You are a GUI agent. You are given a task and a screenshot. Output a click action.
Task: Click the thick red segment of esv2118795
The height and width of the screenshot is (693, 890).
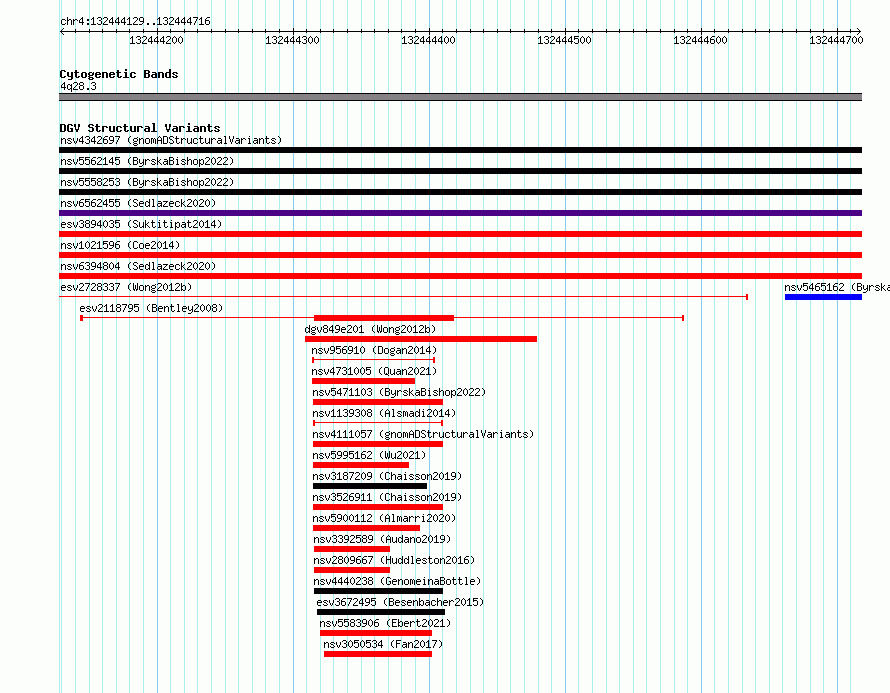click(384, 318)
